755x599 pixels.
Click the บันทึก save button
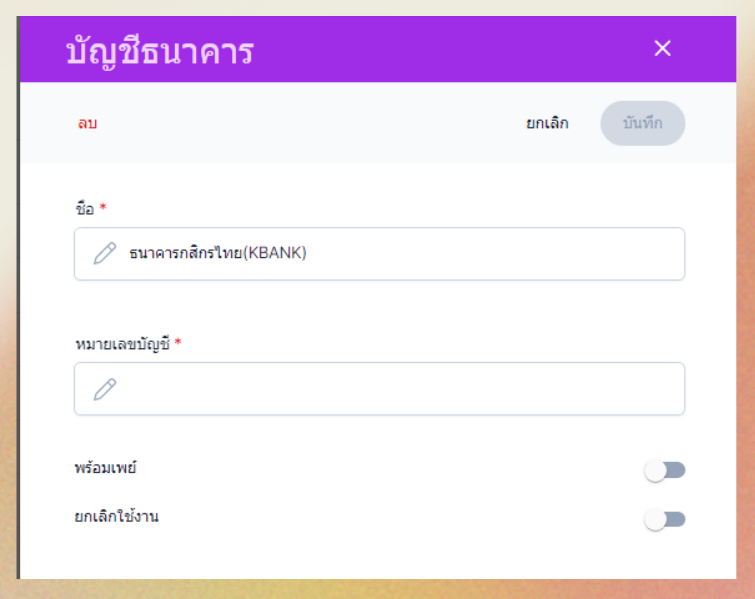(642, 123)
